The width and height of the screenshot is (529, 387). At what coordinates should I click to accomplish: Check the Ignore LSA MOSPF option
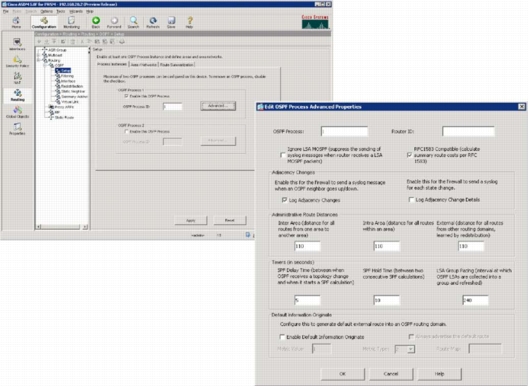coord(283,155)
